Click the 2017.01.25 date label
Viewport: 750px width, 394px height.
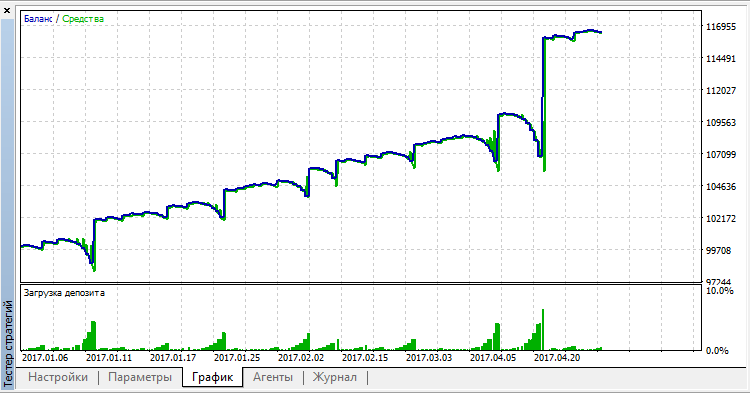point(237,358)
